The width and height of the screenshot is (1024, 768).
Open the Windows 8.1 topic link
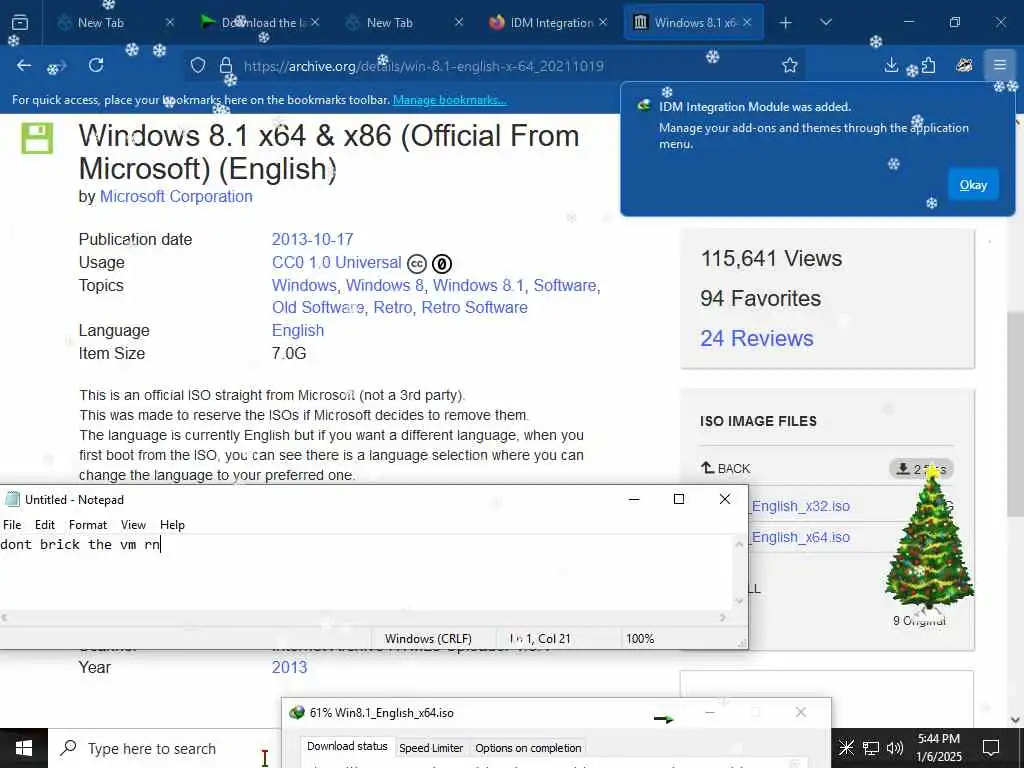point(478,285)
